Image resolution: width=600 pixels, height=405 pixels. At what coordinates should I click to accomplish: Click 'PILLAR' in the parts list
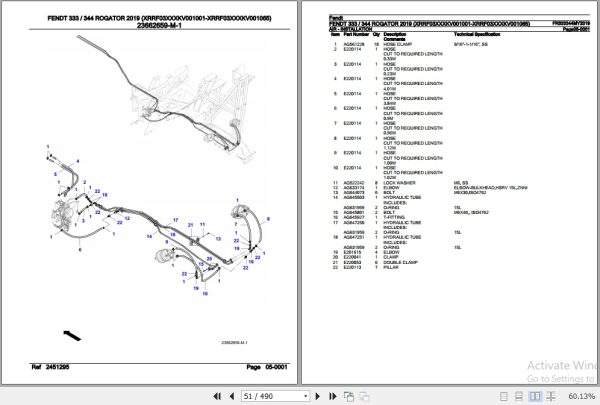391,268
